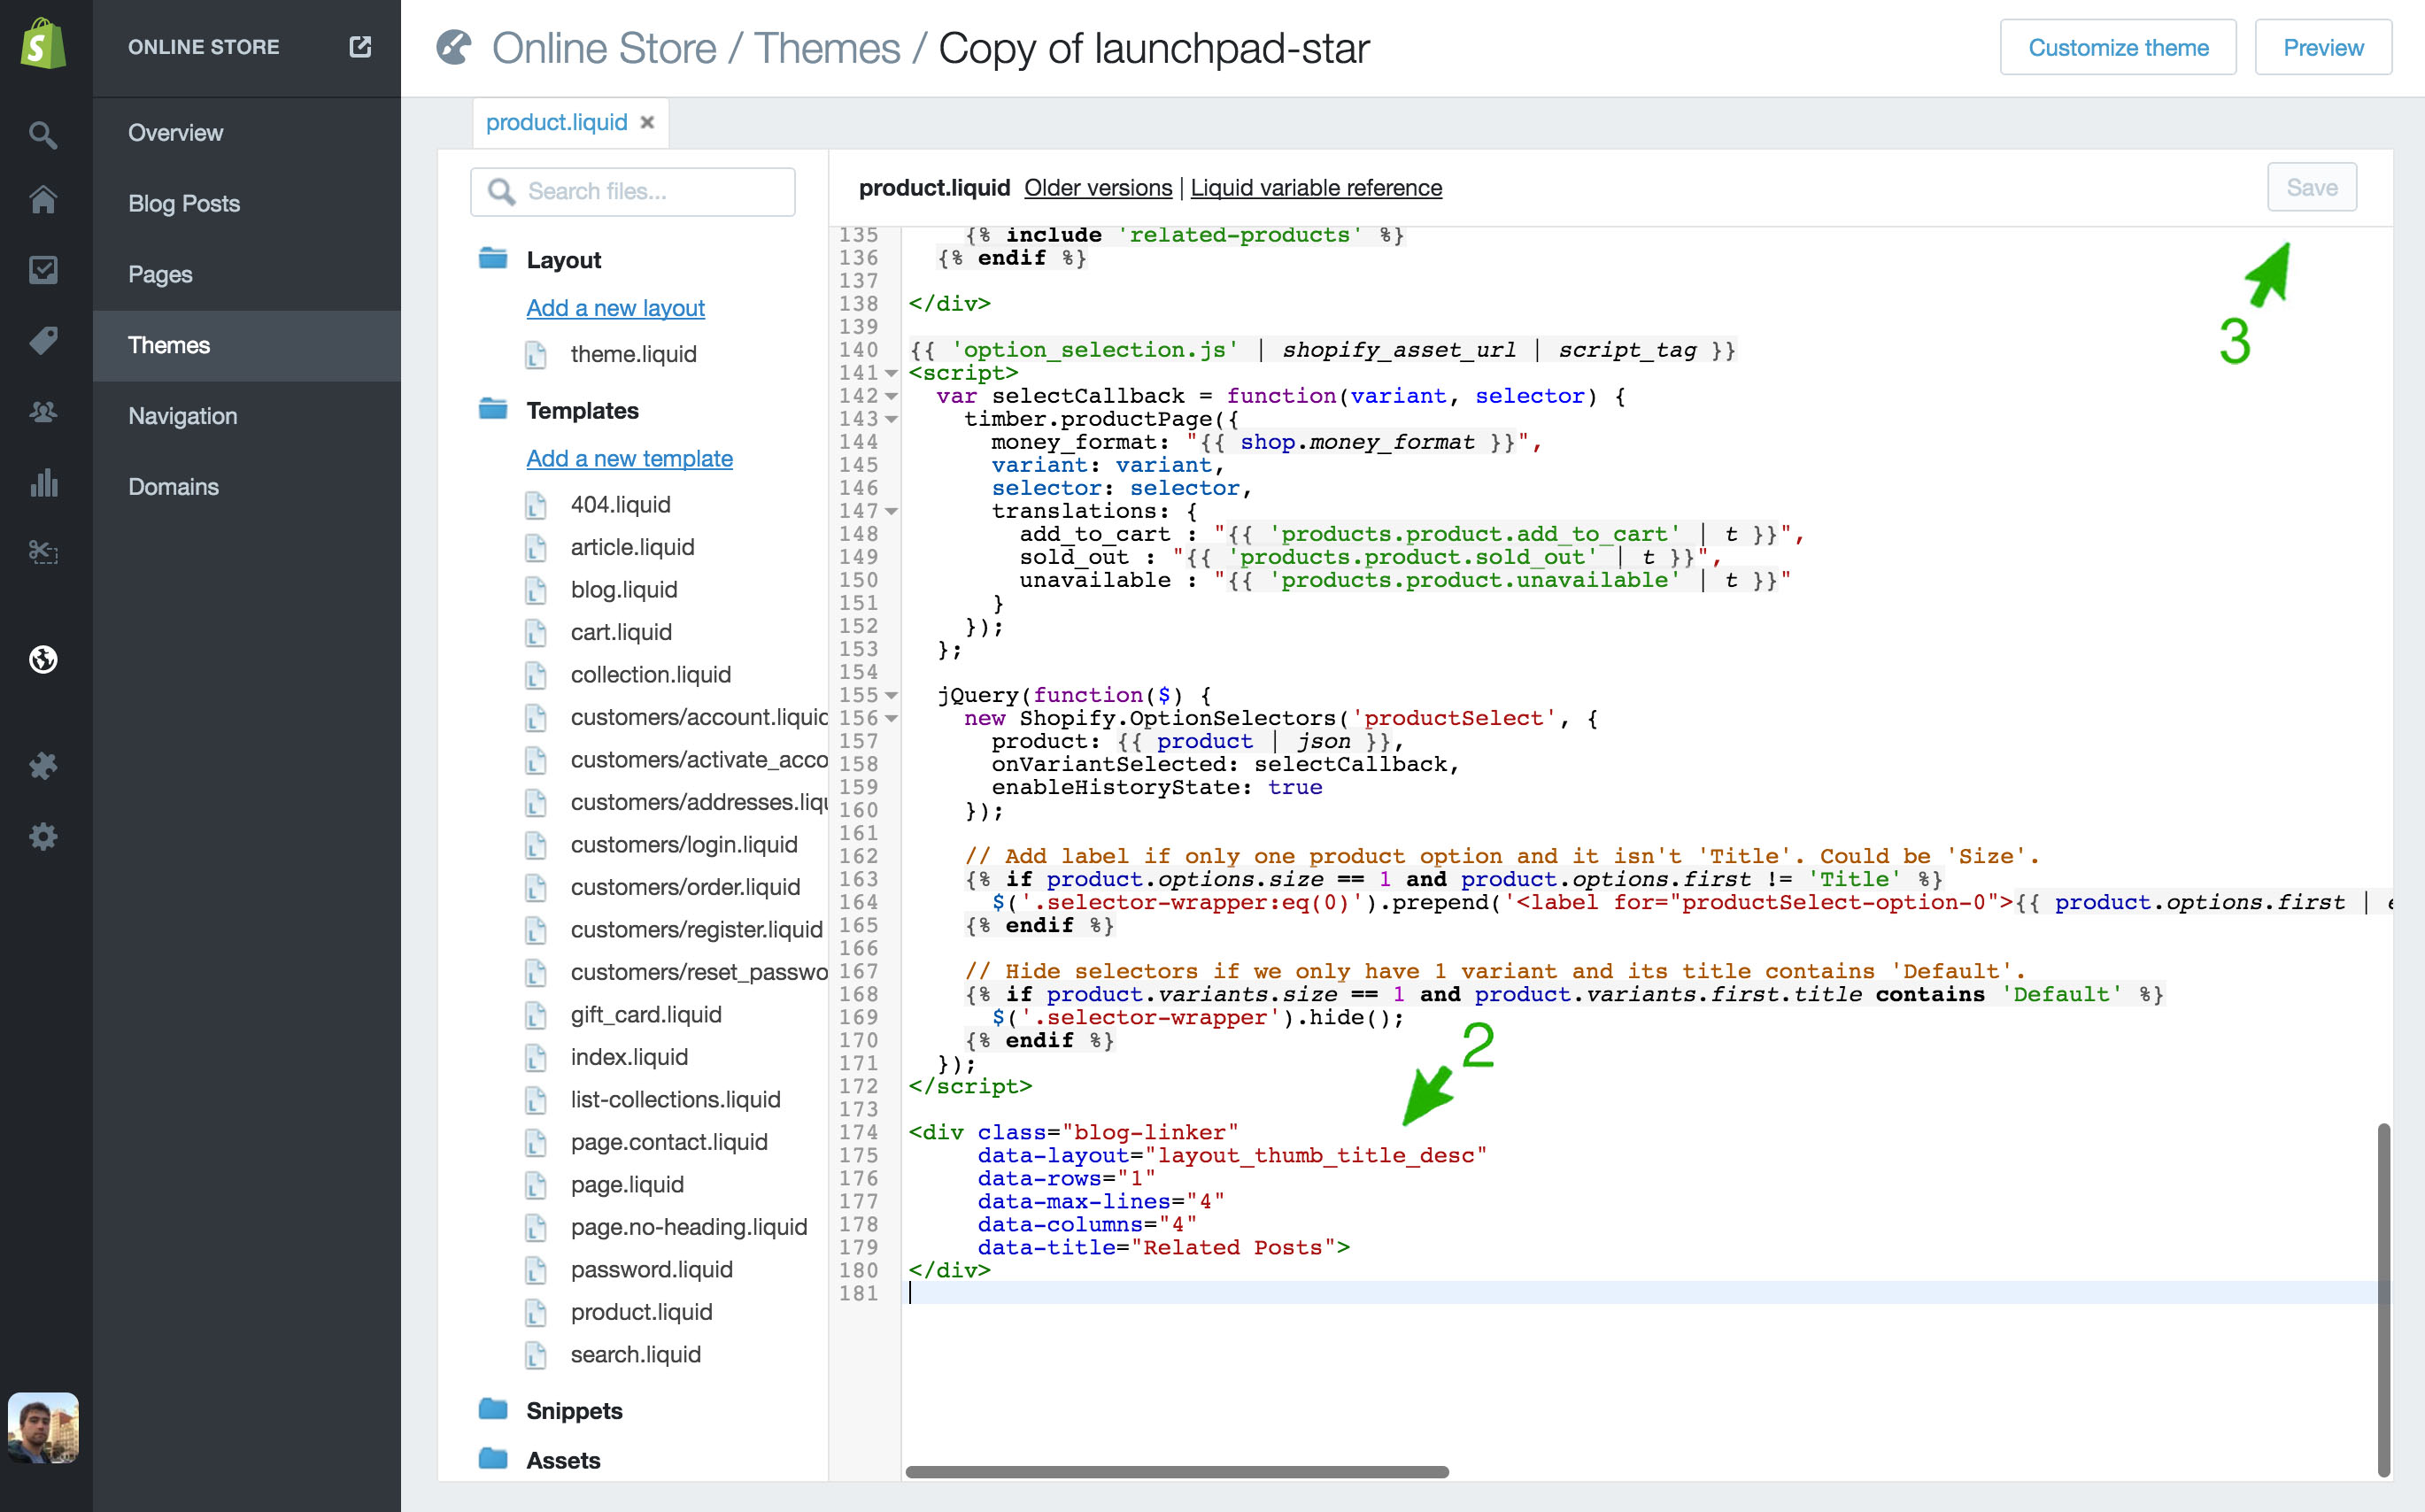Click the Shopify logo icon

[44, 45]
